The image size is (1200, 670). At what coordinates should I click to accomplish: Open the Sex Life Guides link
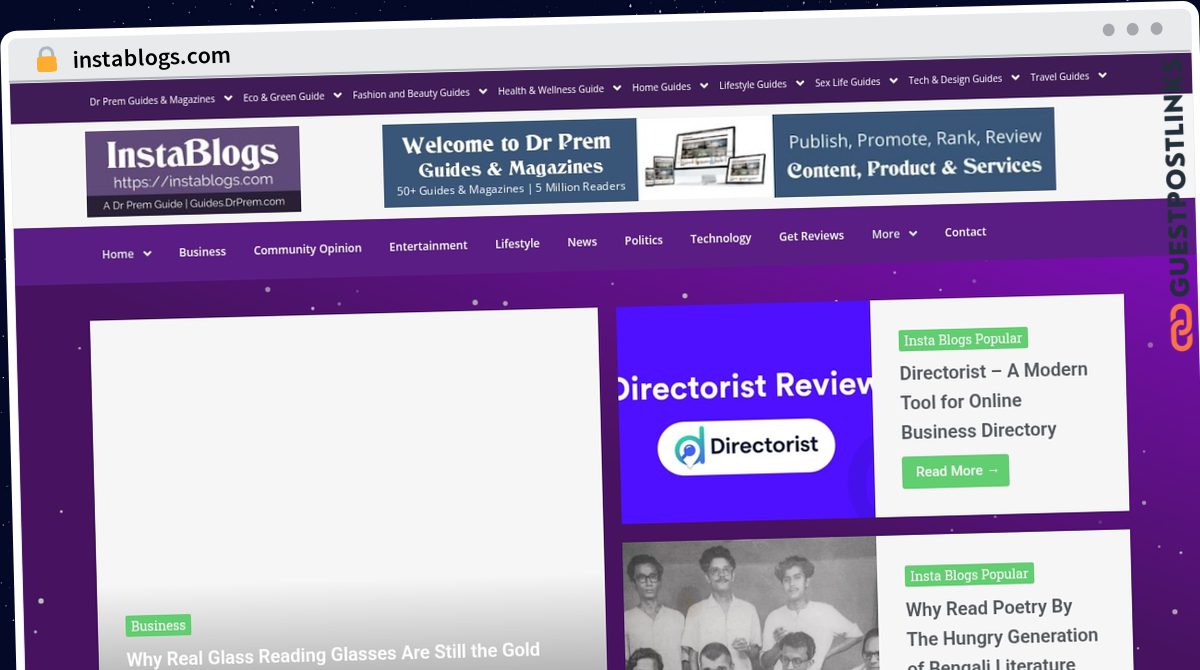click(x=848, y=82)
